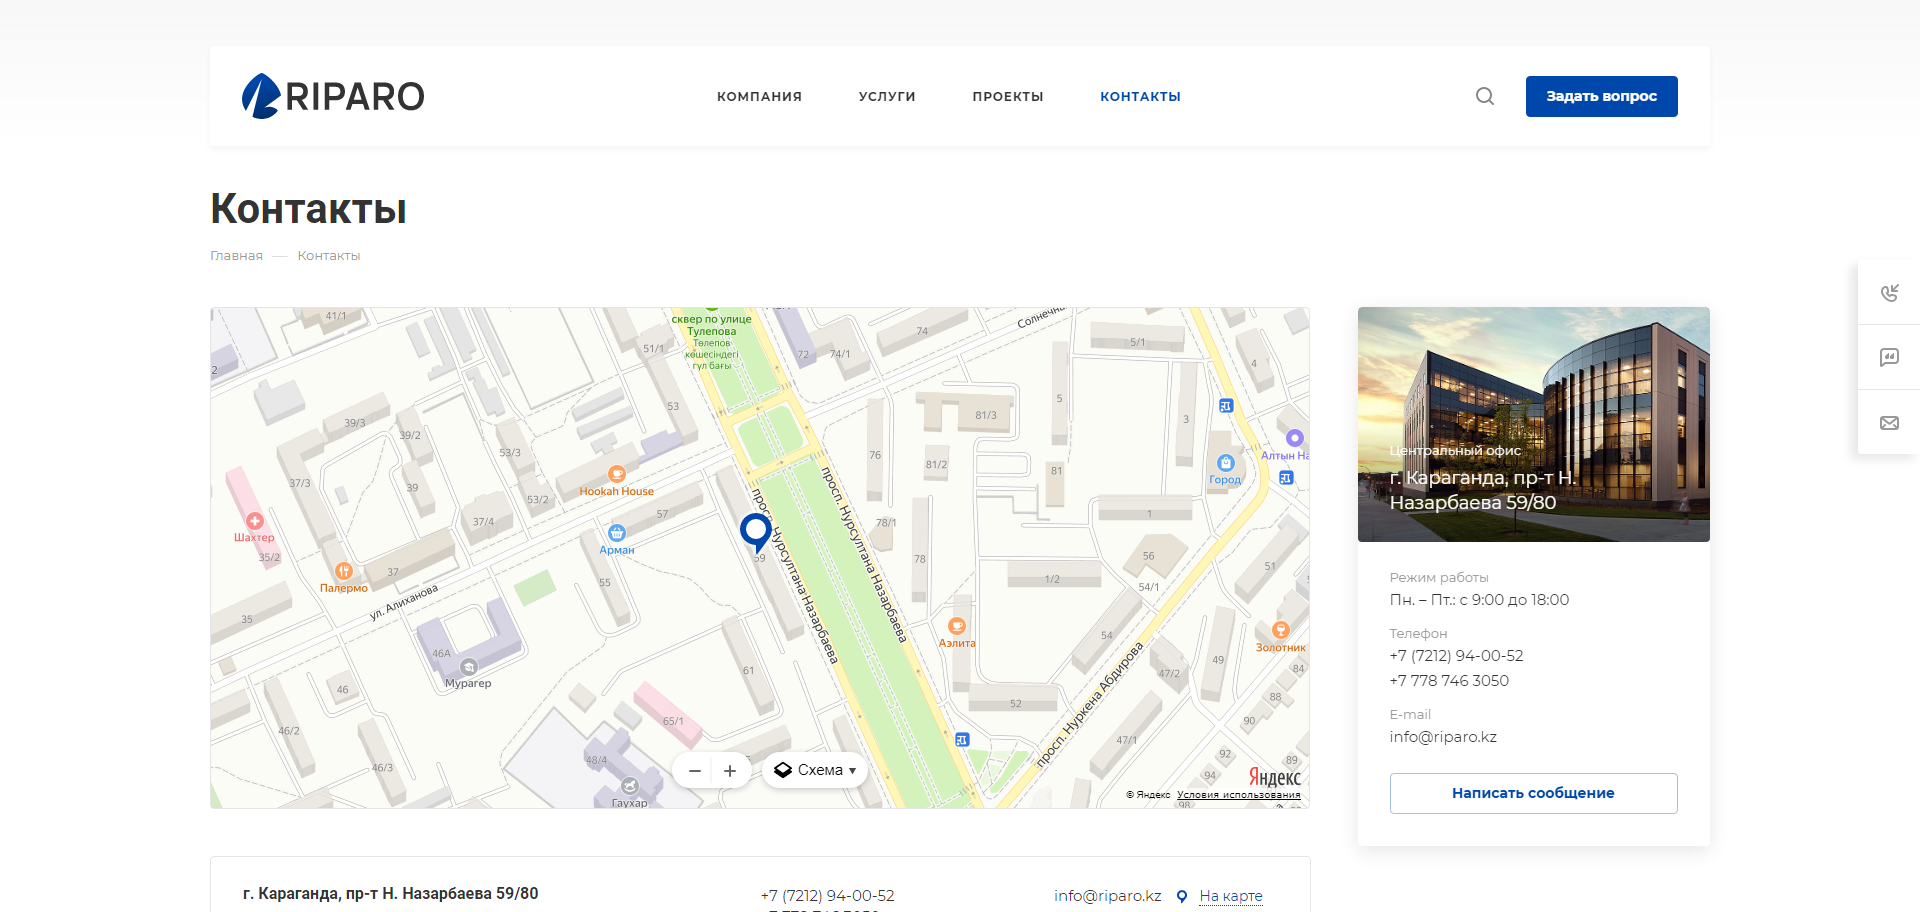Click the RIPARO logo

[333, 96]
